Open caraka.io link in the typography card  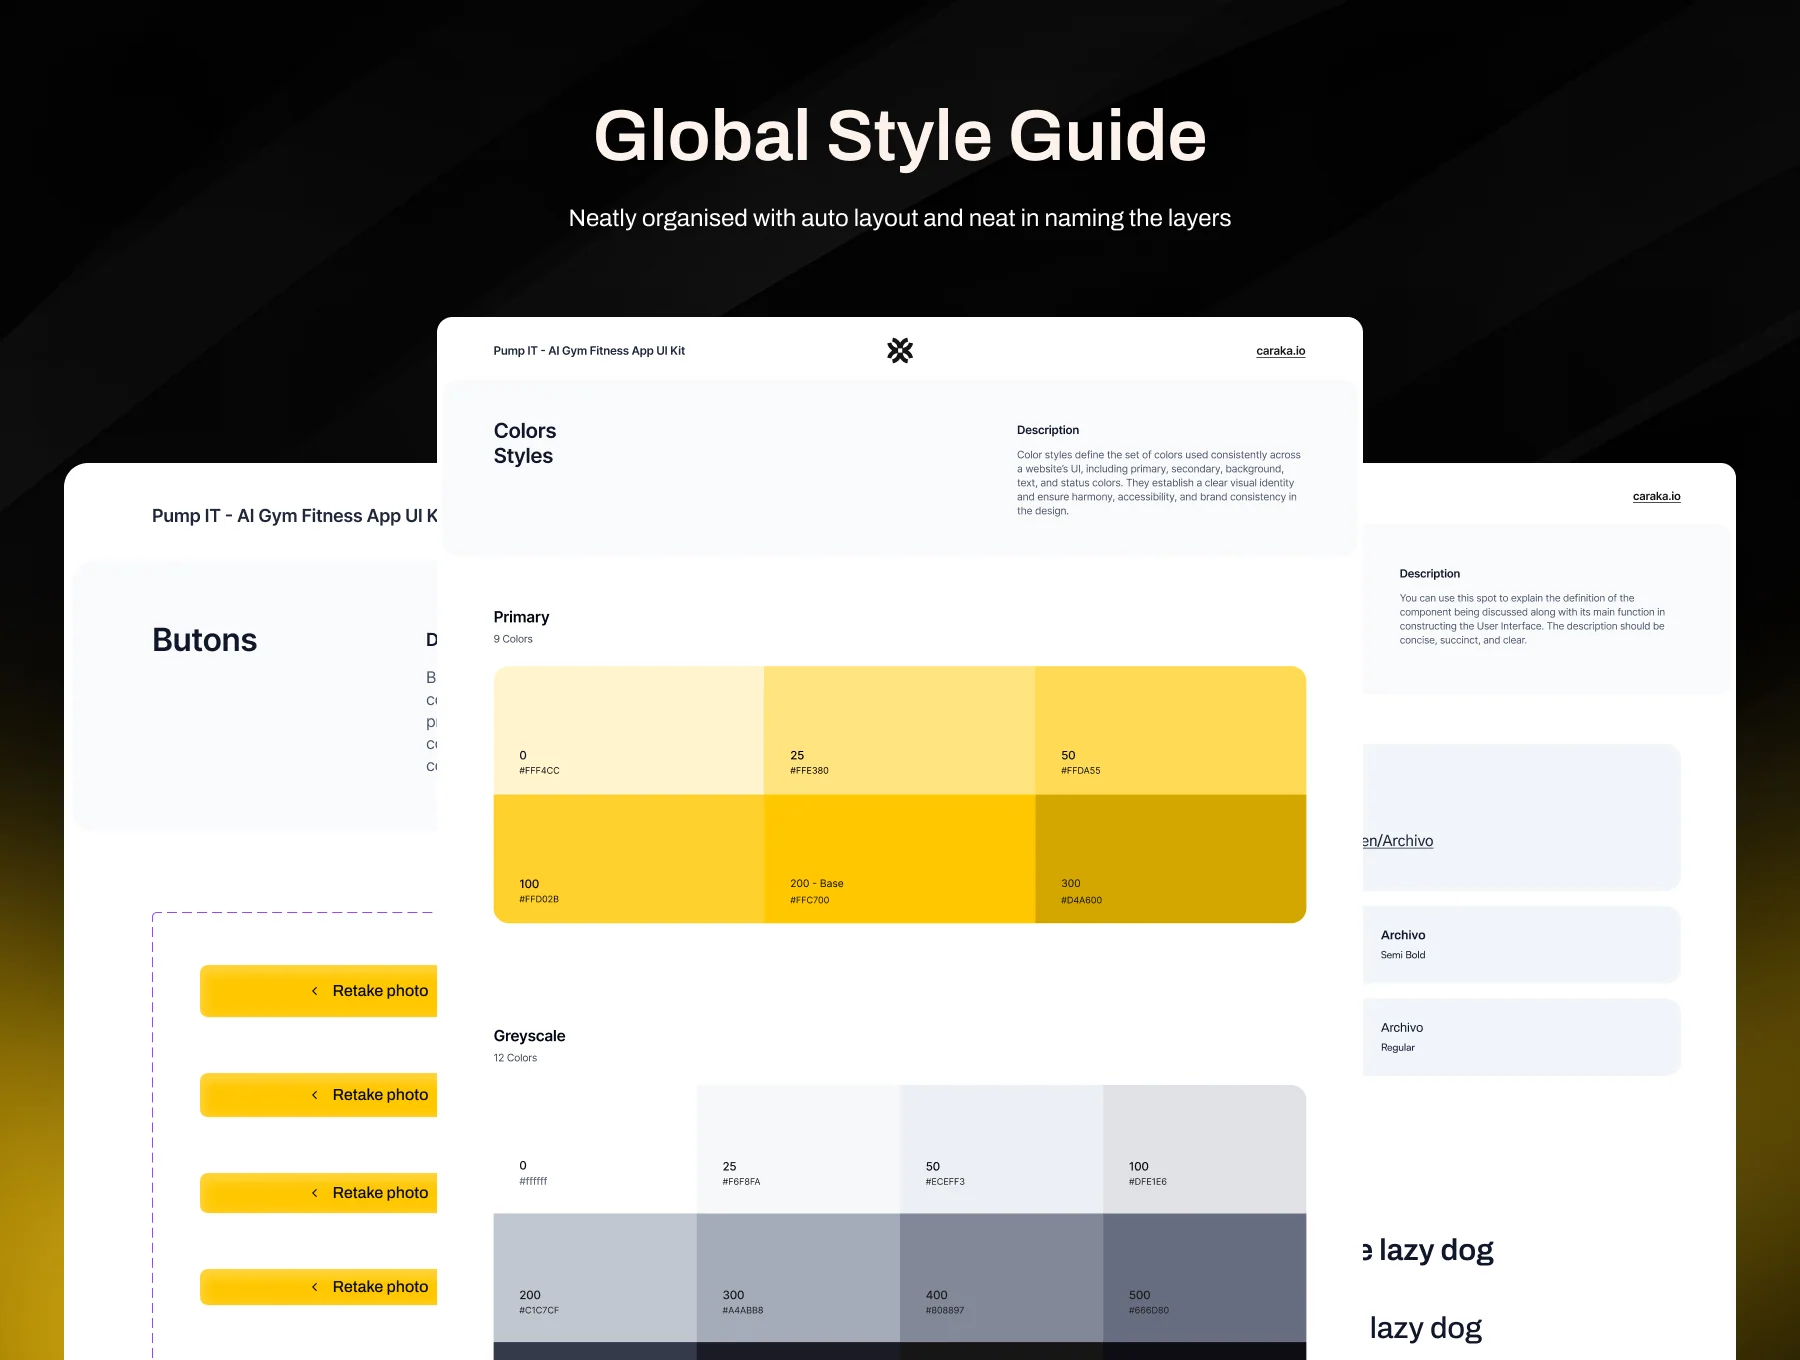1656,496
